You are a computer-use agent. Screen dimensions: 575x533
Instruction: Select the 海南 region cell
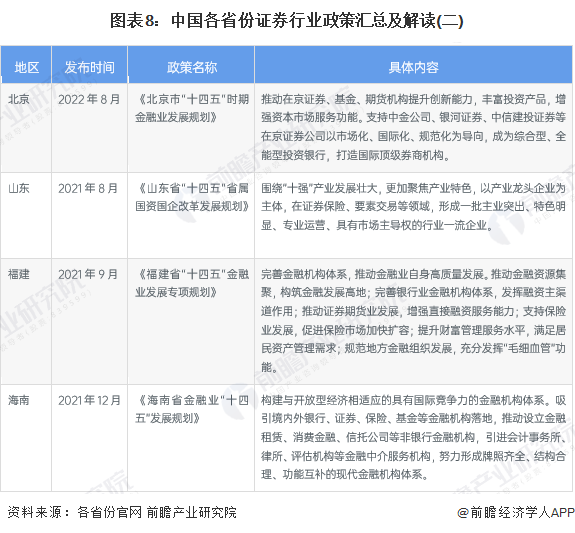(x=19, y=400)
